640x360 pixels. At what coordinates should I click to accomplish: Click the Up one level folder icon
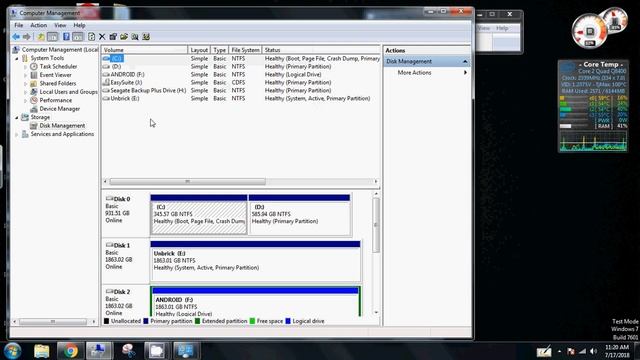point(41,37)
